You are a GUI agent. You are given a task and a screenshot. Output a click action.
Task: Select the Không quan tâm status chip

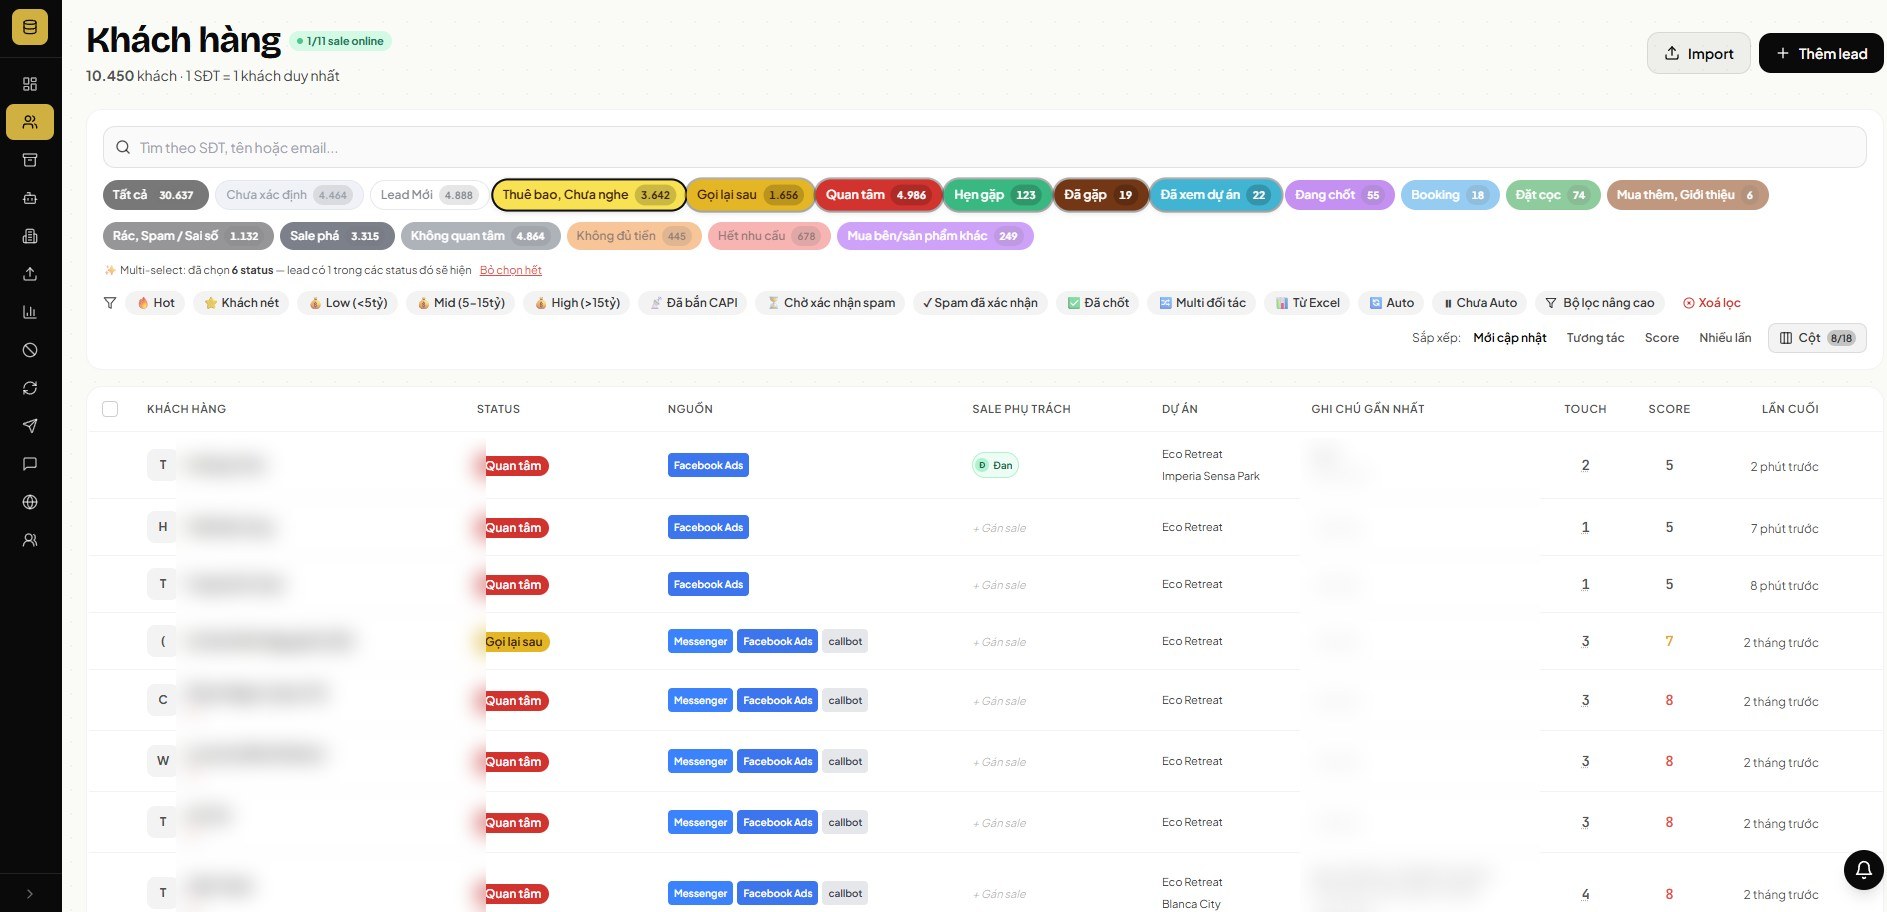[480, 236]
